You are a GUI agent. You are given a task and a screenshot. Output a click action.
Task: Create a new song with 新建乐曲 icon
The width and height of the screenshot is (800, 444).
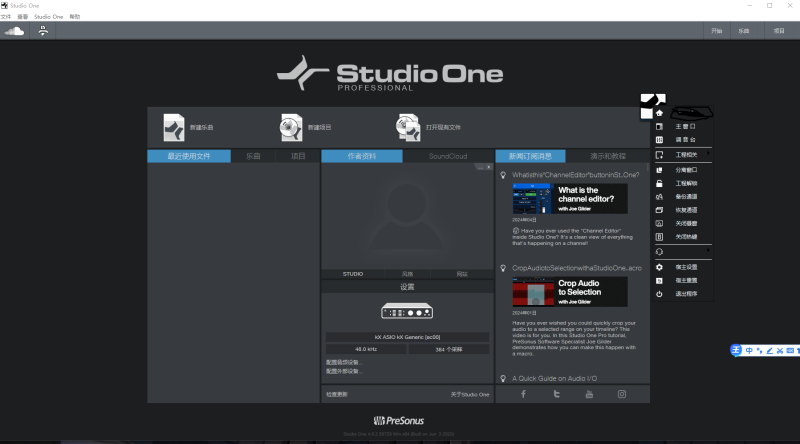pyautogui.click(x=173, y=128)
